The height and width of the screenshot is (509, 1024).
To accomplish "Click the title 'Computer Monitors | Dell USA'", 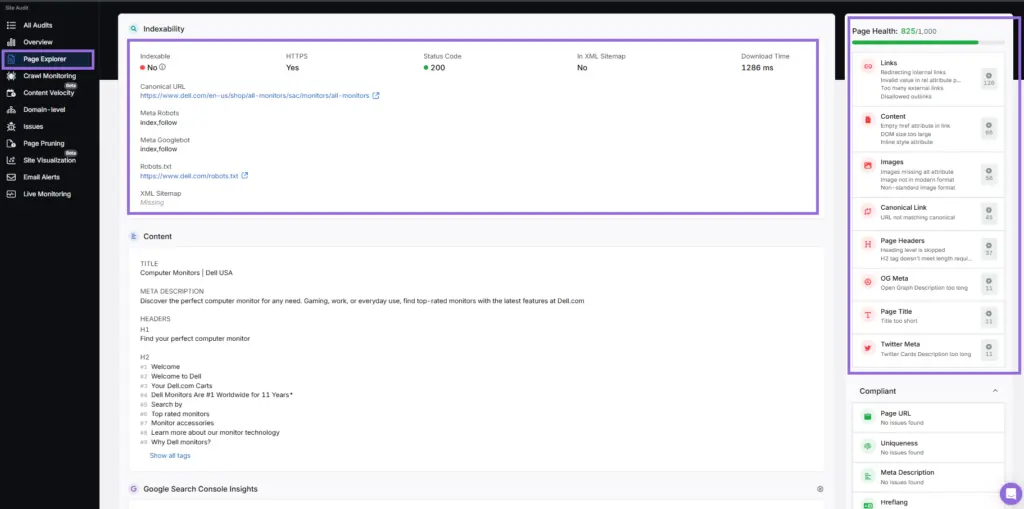I will 186,273.
